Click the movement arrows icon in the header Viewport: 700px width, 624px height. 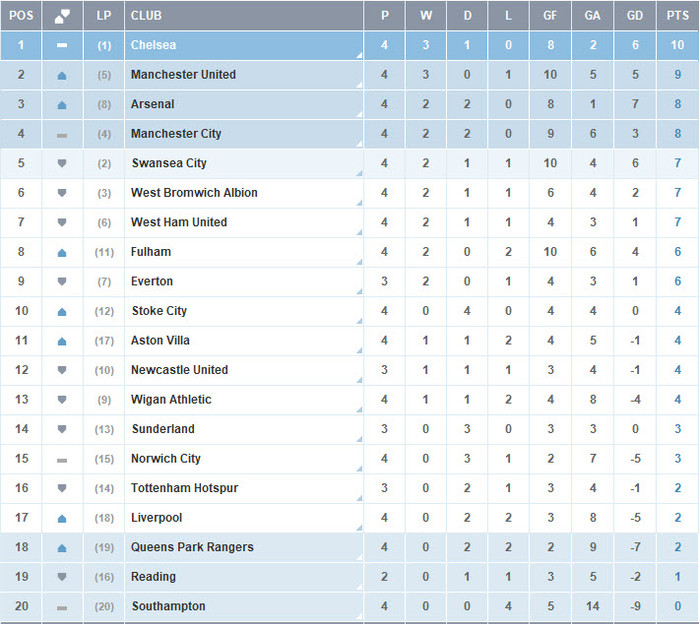(62, 16)
